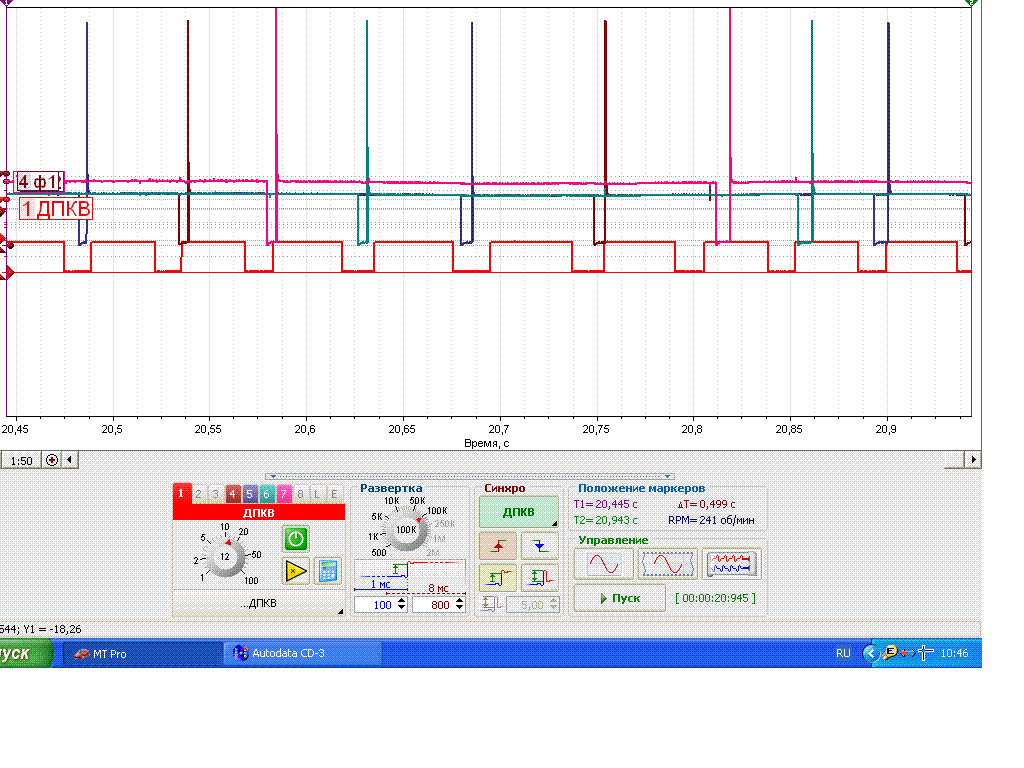Switch to channel tab 2

(x=199, y=494)
